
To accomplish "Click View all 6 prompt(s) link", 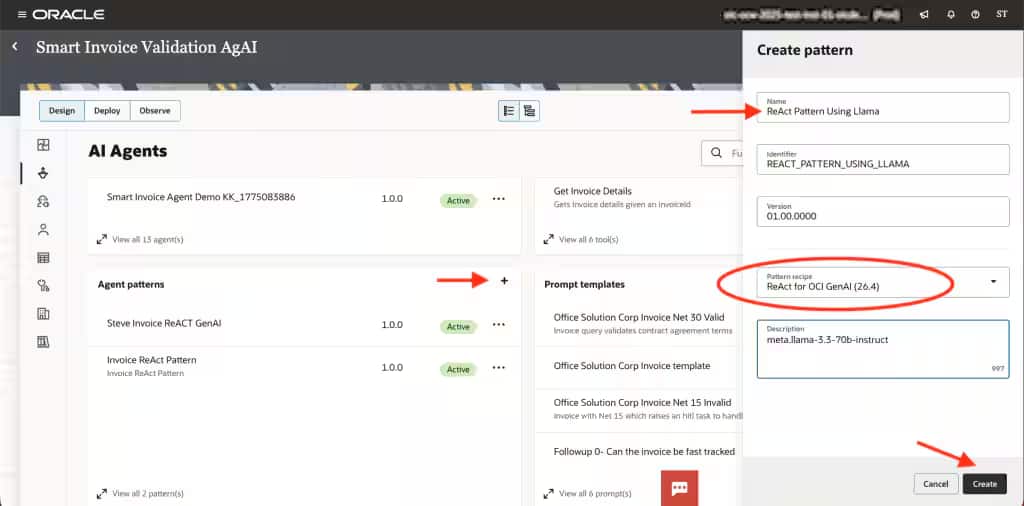I will point(595,494).
